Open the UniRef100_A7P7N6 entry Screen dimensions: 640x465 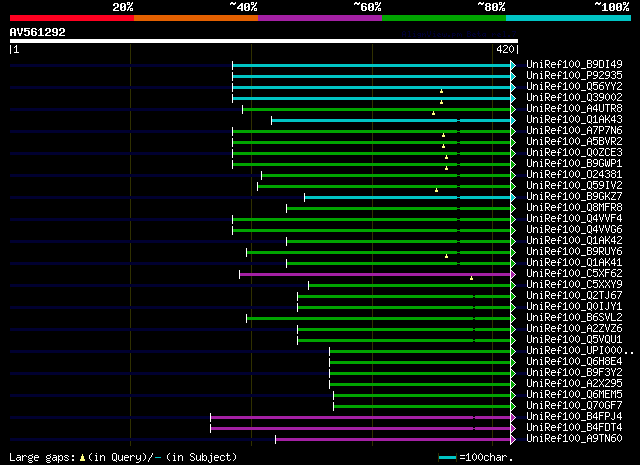point(574,131)
